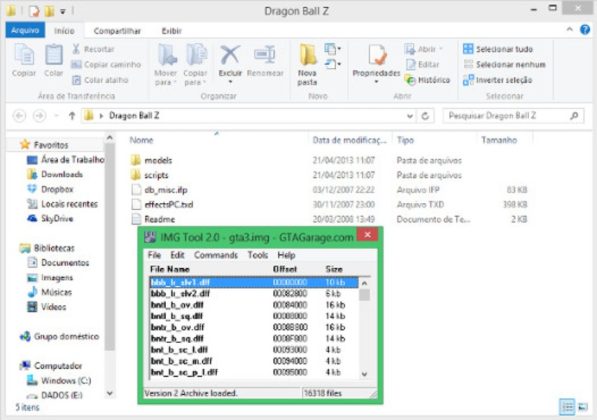
Task: Open the Explorer help icon
Action: [585, 30]
